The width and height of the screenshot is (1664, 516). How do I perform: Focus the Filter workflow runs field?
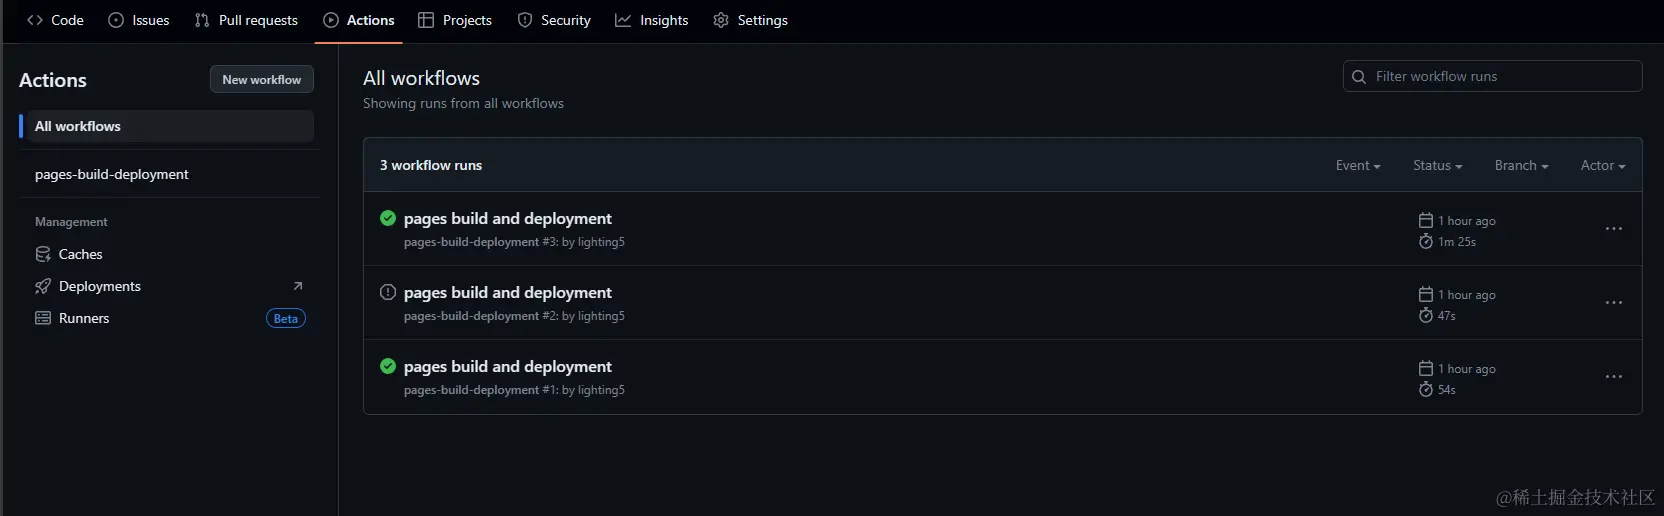coord(1492,76)
